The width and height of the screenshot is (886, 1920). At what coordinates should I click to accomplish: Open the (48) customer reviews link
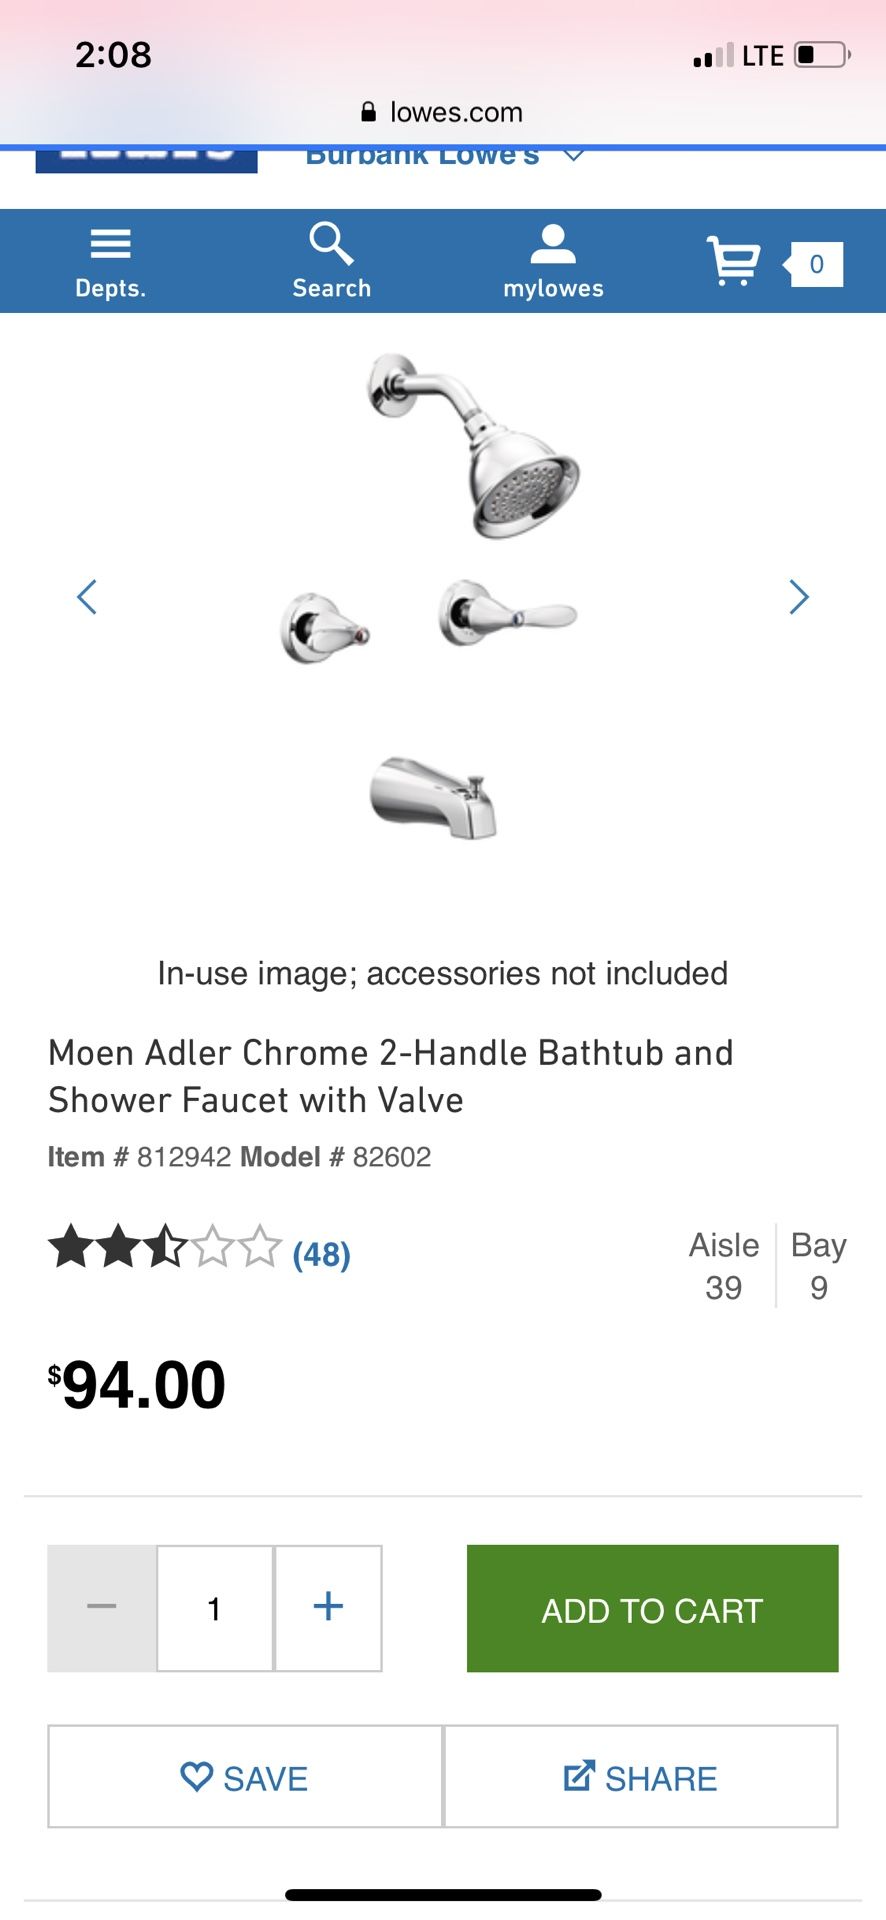coord(320,1254)
